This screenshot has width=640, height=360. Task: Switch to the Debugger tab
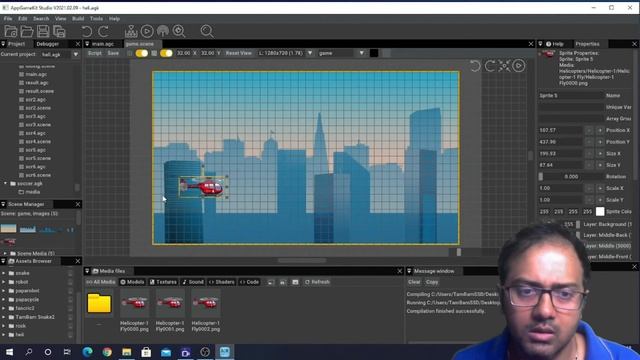[x=47, y=44]
